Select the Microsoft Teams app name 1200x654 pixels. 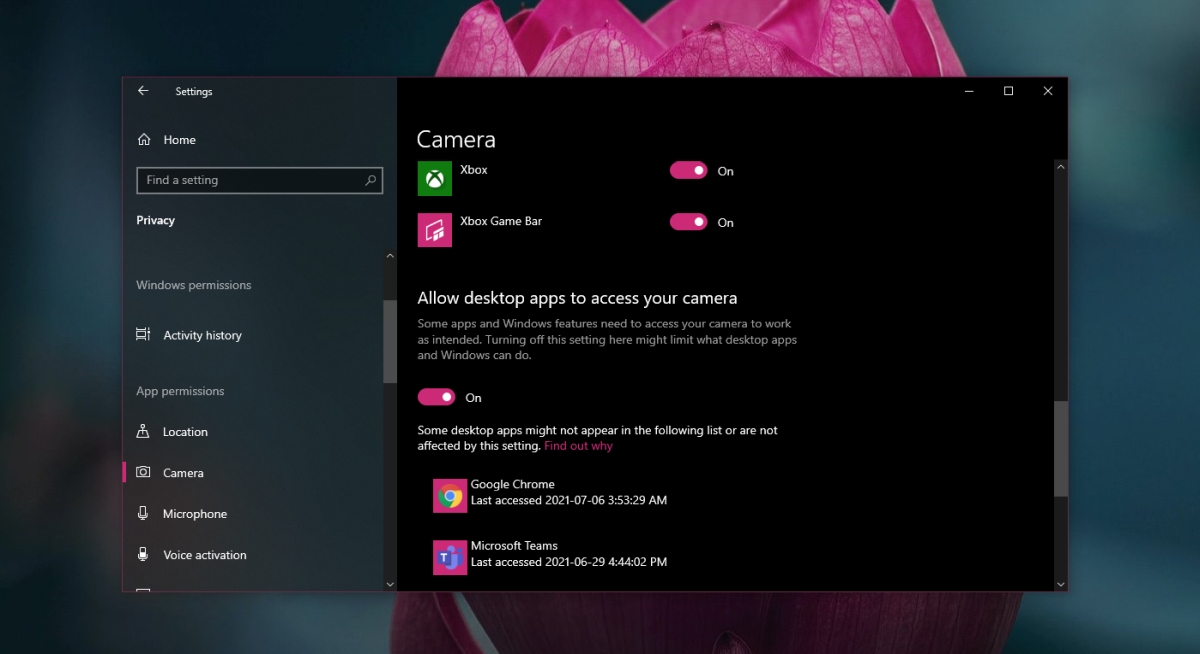pyautogui.click(x=514, y=546)
